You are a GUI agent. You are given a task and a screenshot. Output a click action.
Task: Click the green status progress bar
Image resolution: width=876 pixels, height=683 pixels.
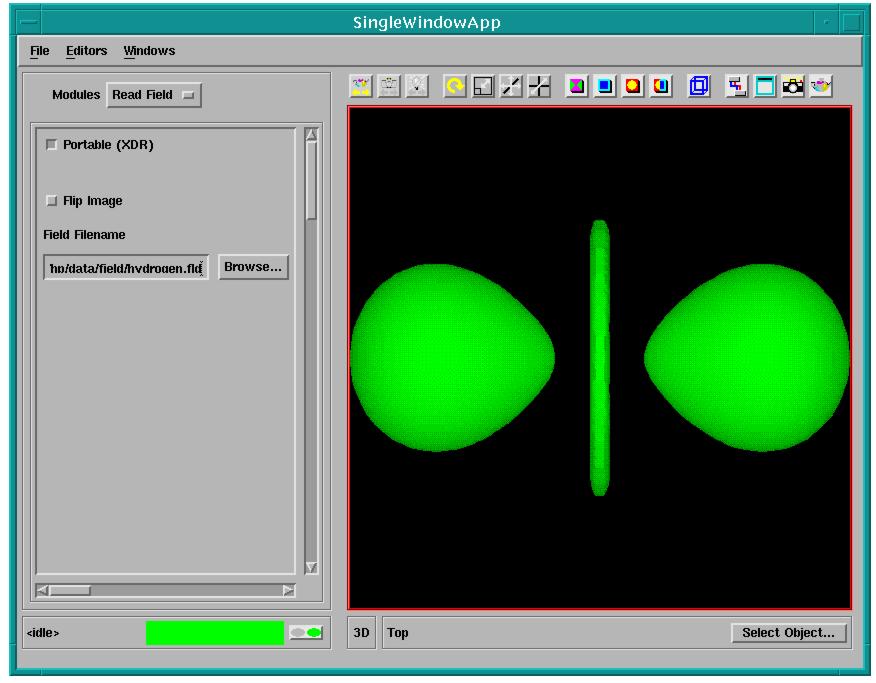214,633
